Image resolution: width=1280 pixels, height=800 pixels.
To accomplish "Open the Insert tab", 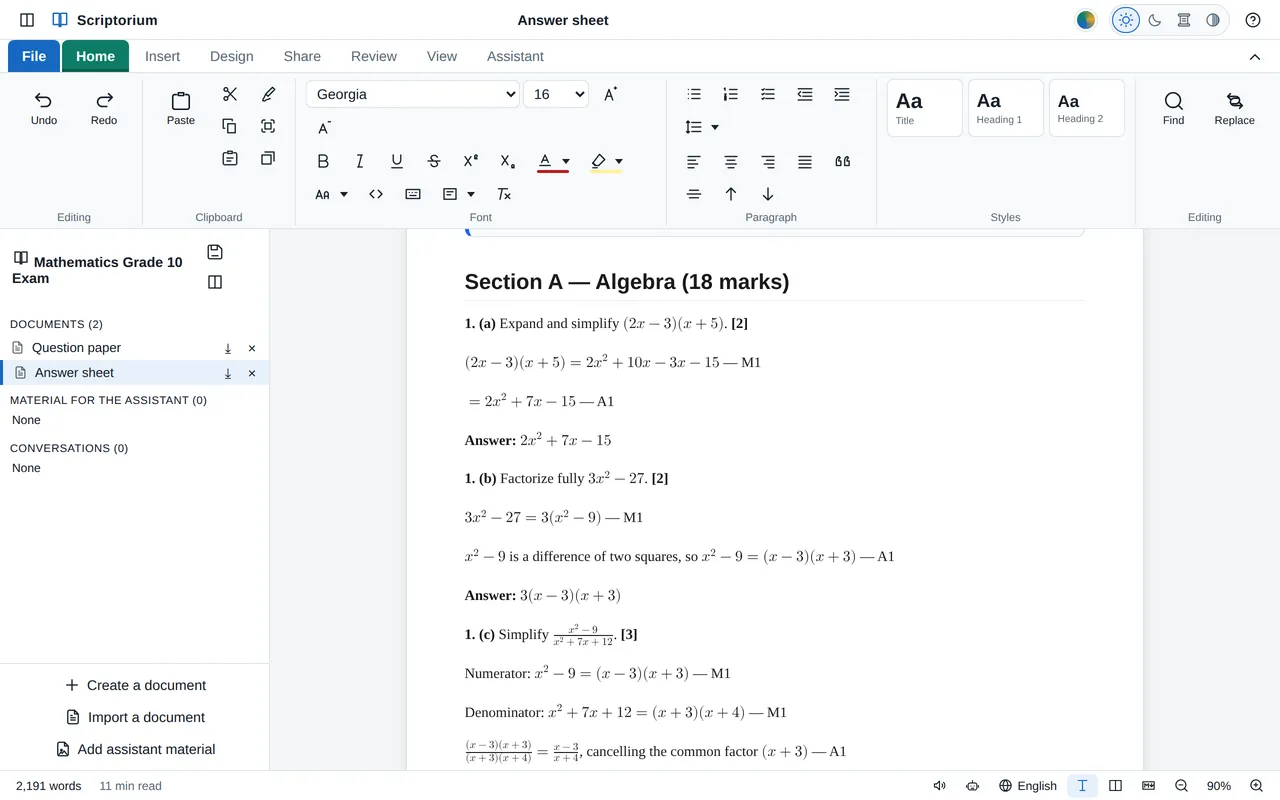I will (x=162, y=56).
